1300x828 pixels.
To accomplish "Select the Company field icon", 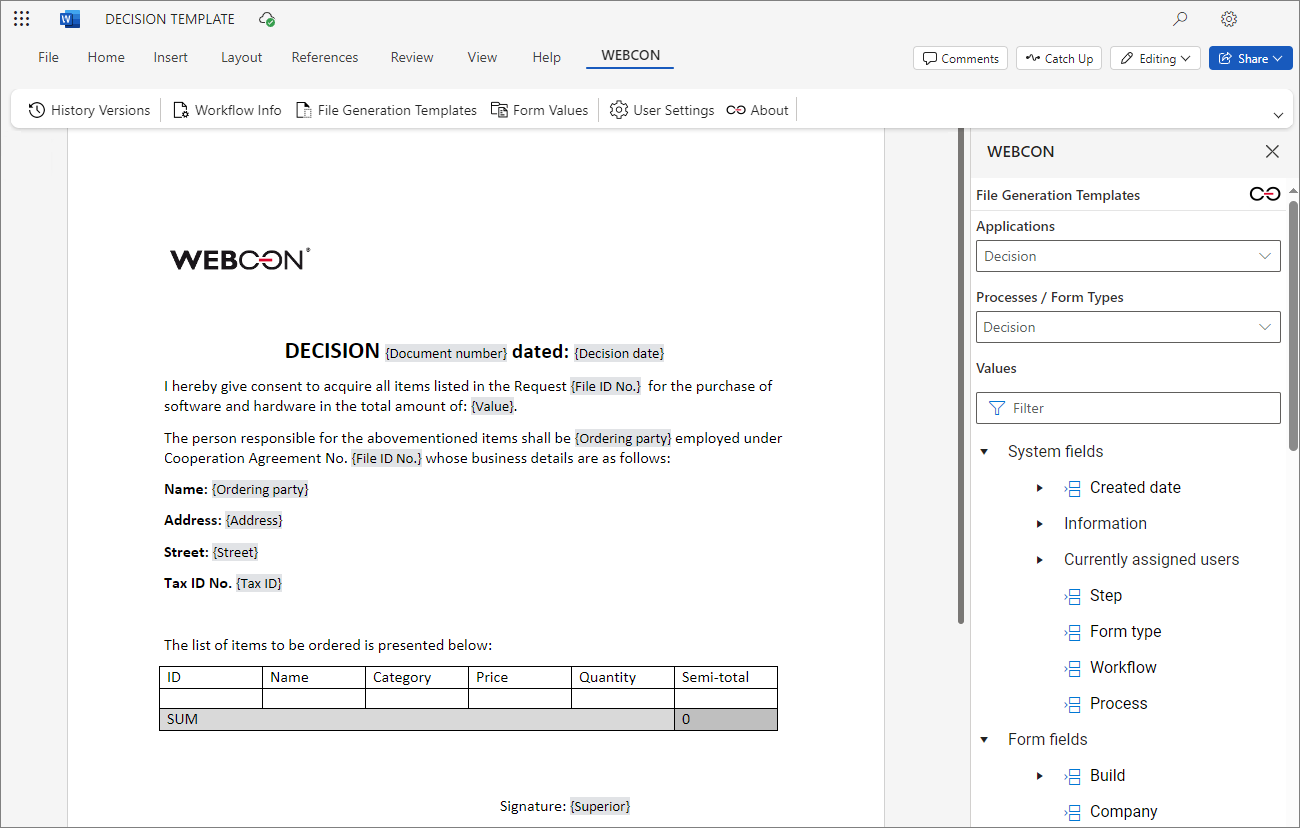I will pyautogui.click(x=1073, y=812).
